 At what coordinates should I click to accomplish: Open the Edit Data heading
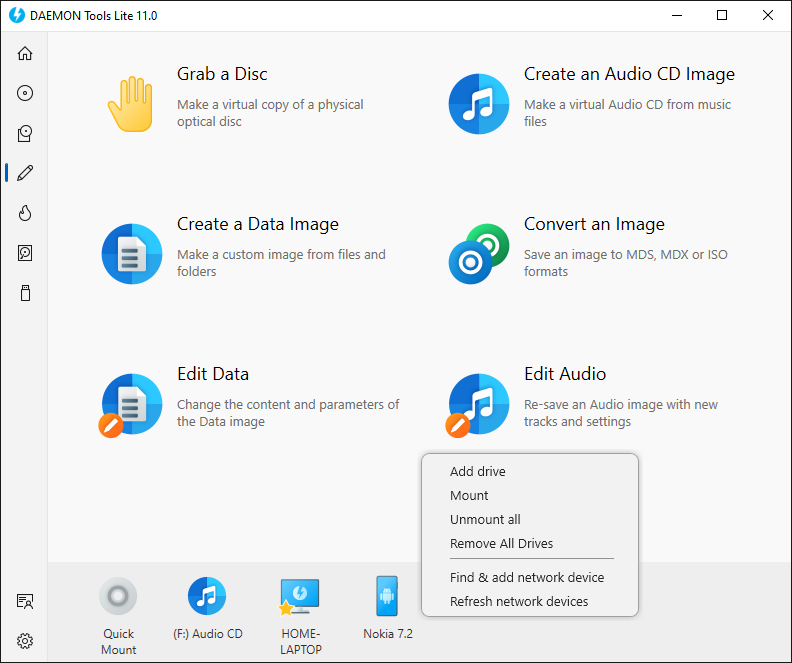coord(213,374)
